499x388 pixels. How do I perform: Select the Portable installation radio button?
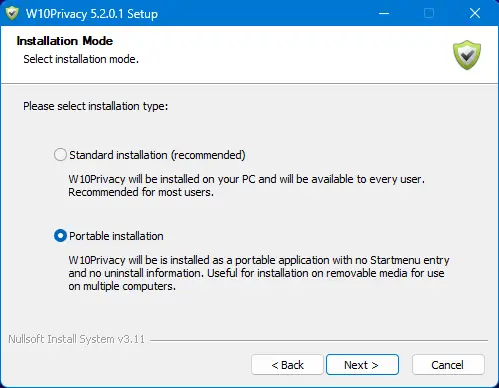click(60, 236)
